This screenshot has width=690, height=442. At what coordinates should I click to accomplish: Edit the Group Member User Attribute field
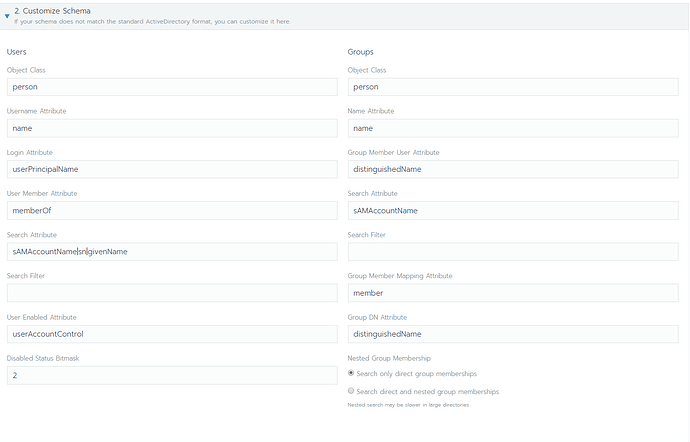tap(513, 169)
